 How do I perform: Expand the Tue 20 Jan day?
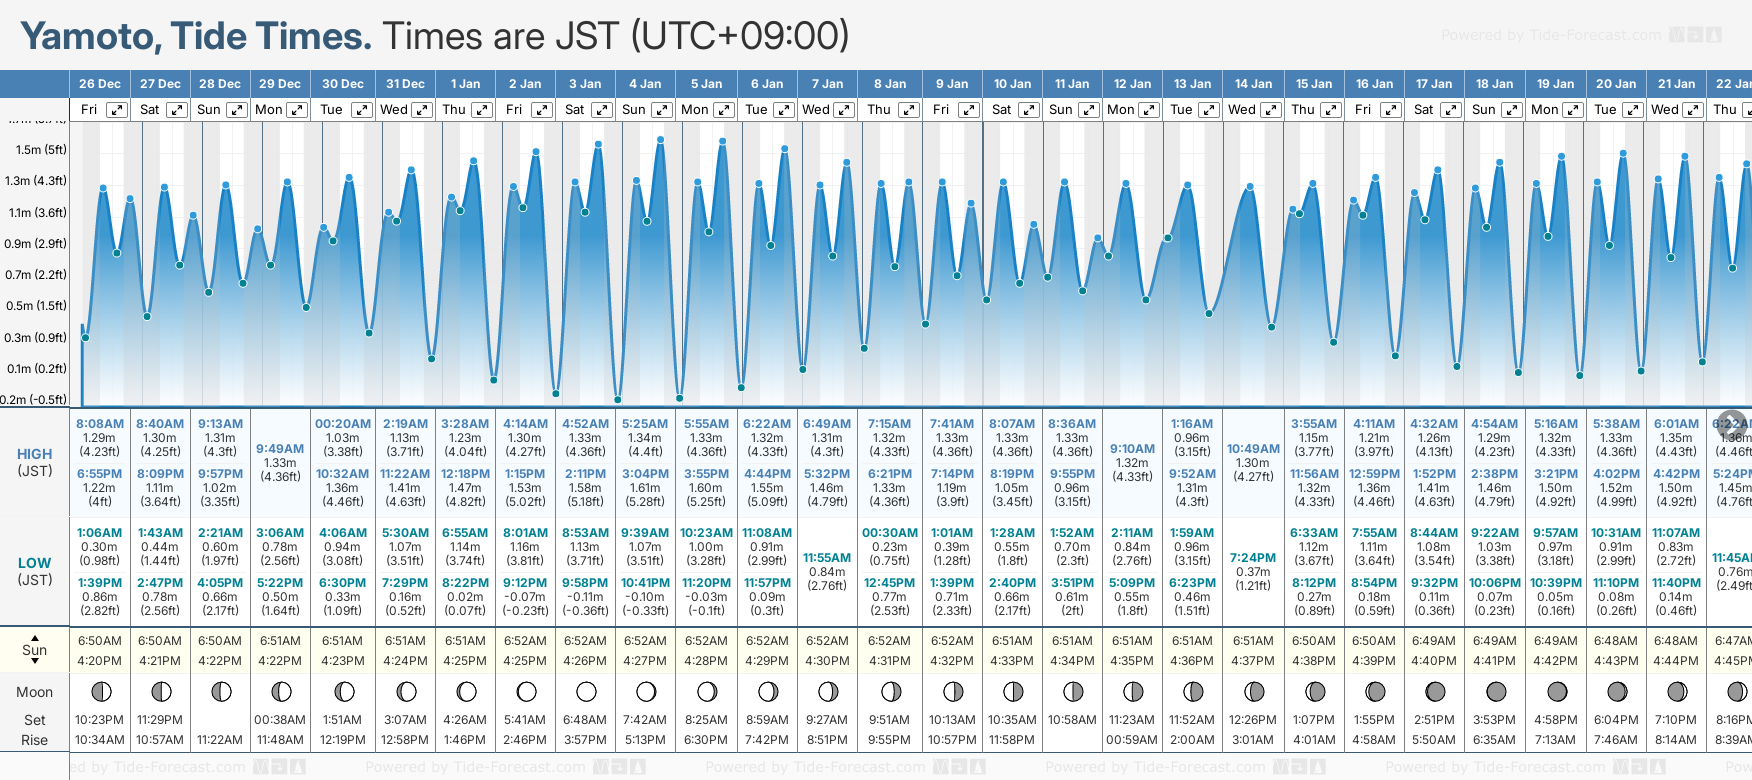pos(1632,110)
